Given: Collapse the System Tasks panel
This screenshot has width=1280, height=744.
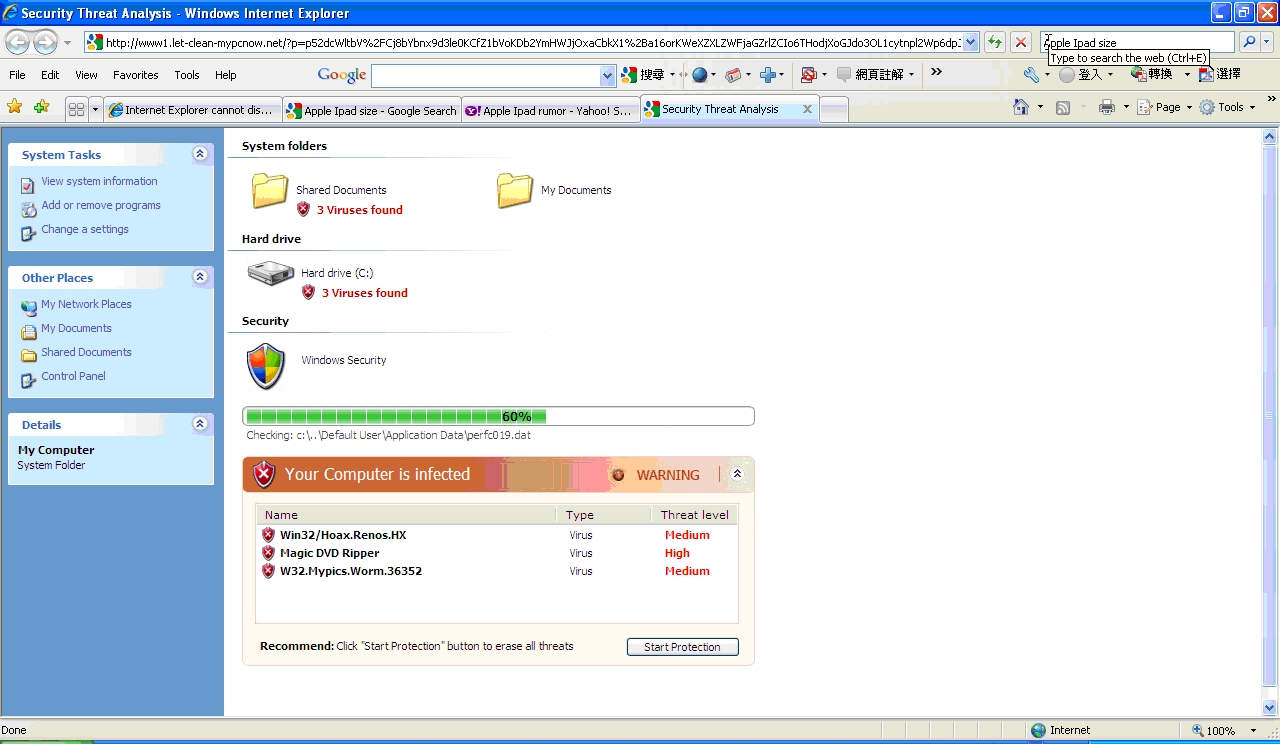Looking at the screenshot, I should [x=200, y=154].
